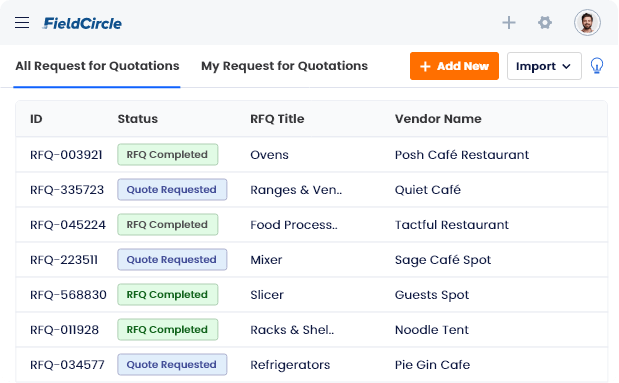Expand the Import dropdown

click(544, 66)
